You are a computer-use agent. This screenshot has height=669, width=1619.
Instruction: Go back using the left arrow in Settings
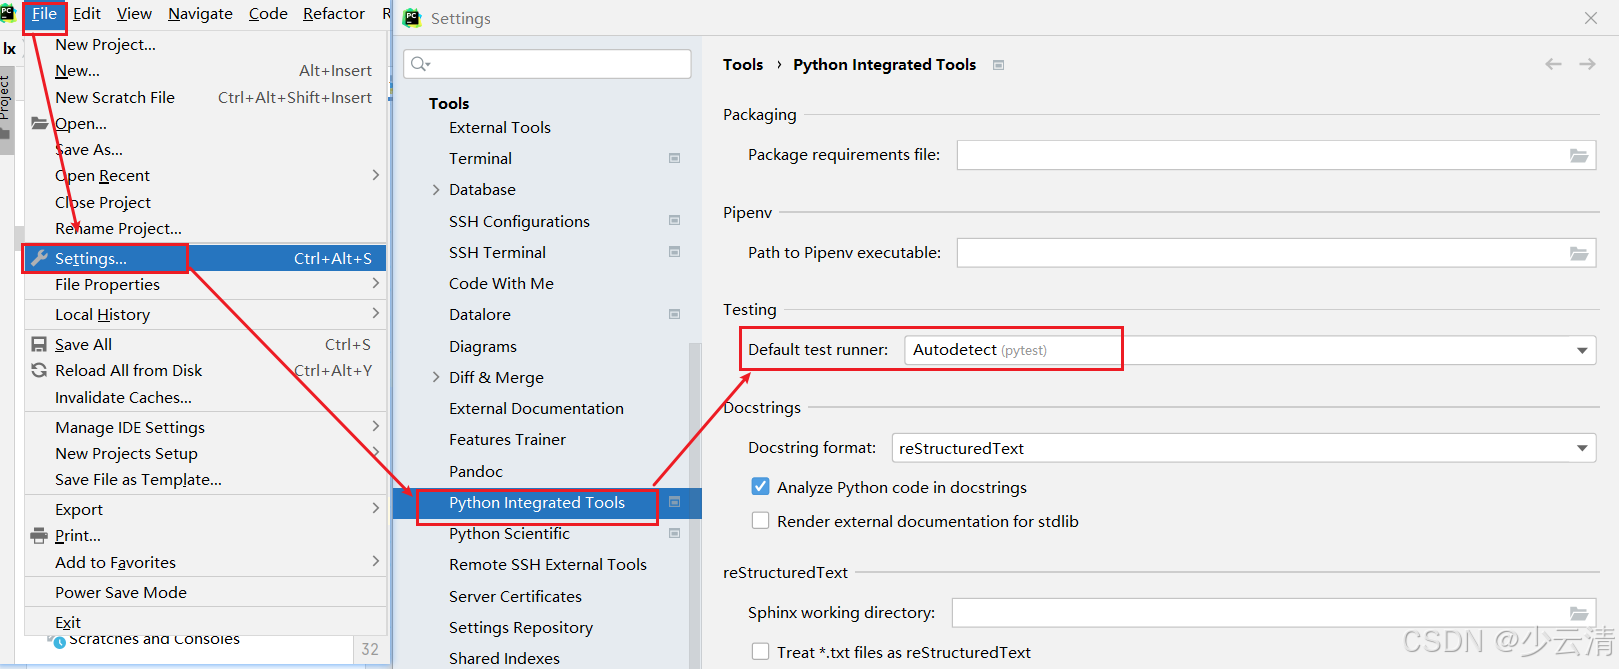[1553, 64]
